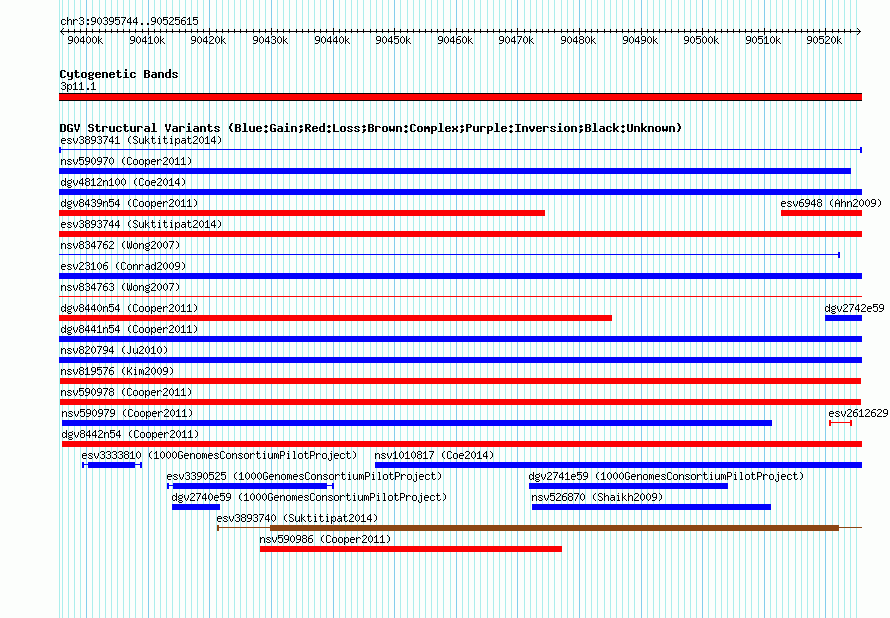Select the nsv590978 (Cooper2011) label

[127, 392]
